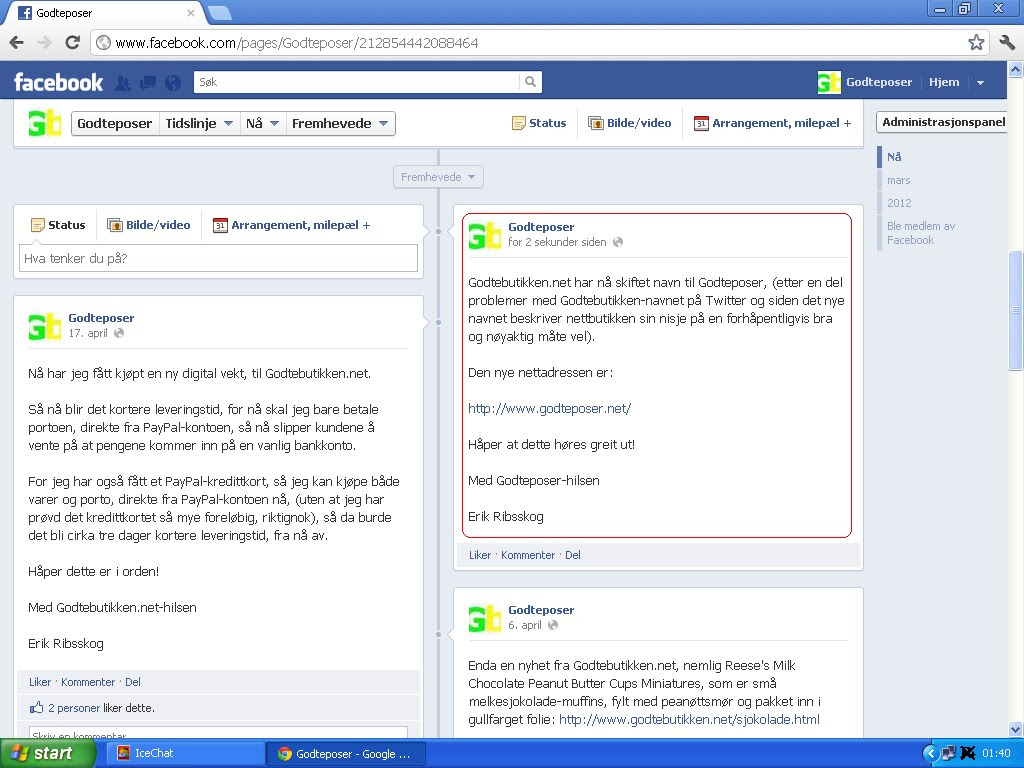Open account dropdown arrow next to Hjem

[x=980, y=82]
